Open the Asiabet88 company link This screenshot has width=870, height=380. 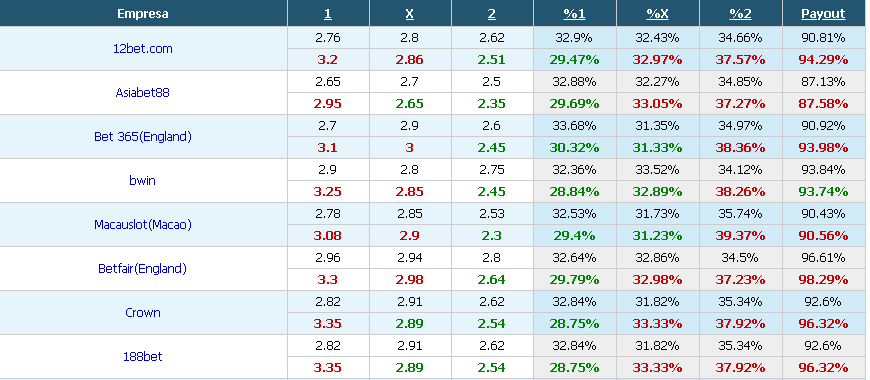[x=143, y=93]
